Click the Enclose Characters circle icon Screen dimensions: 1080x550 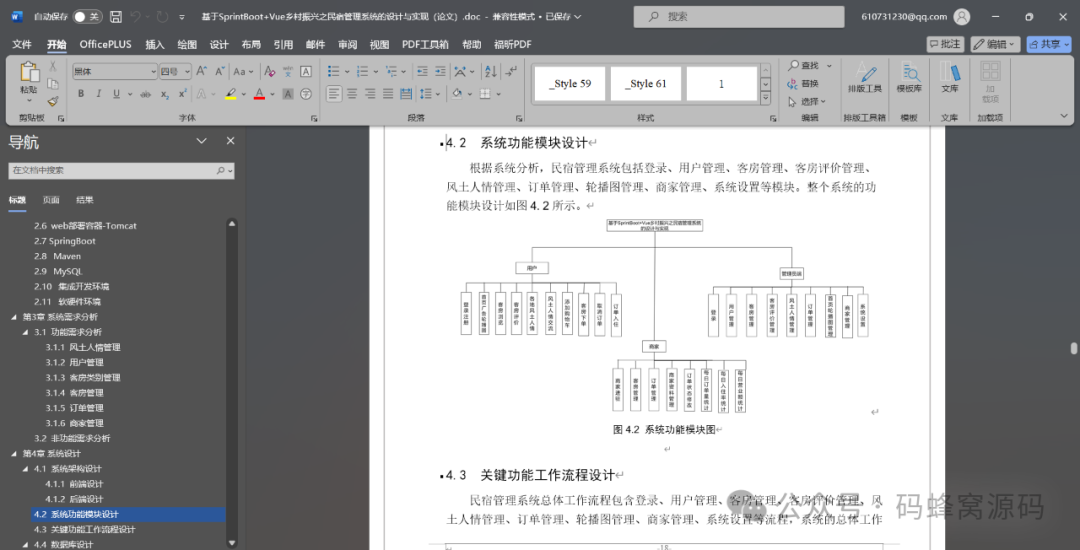306,94
